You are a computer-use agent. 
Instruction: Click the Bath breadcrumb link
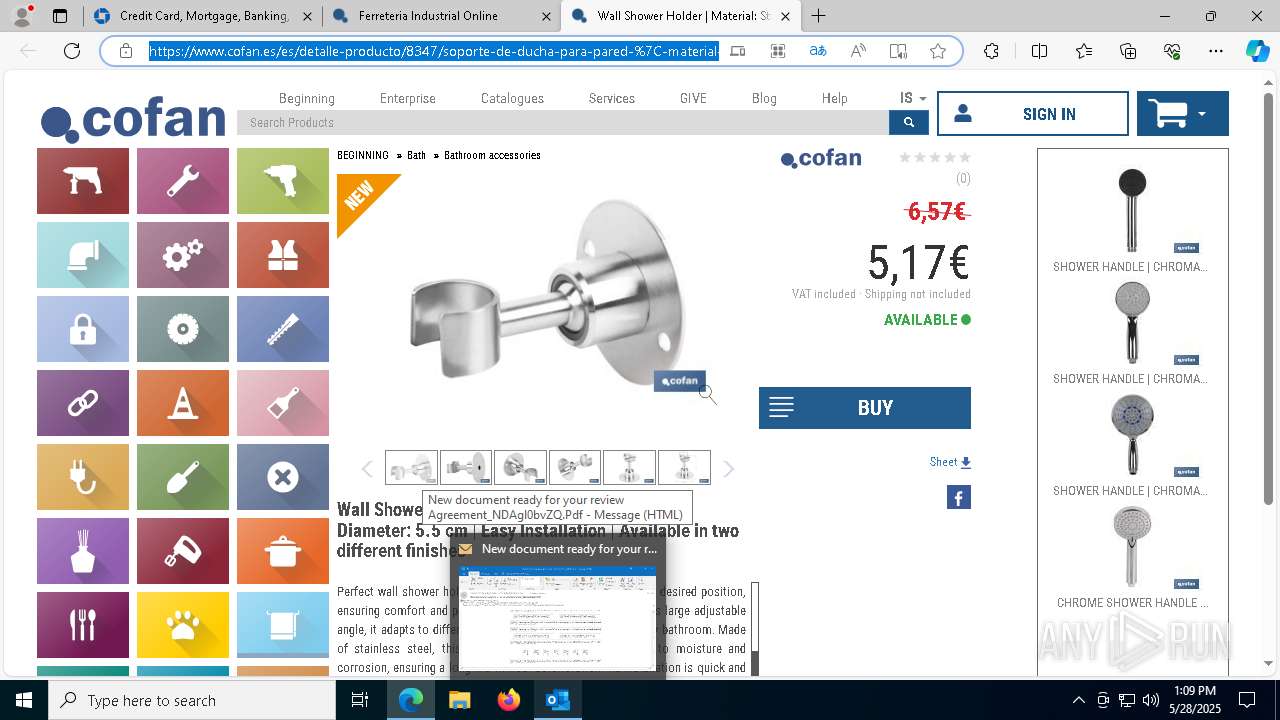416,155
